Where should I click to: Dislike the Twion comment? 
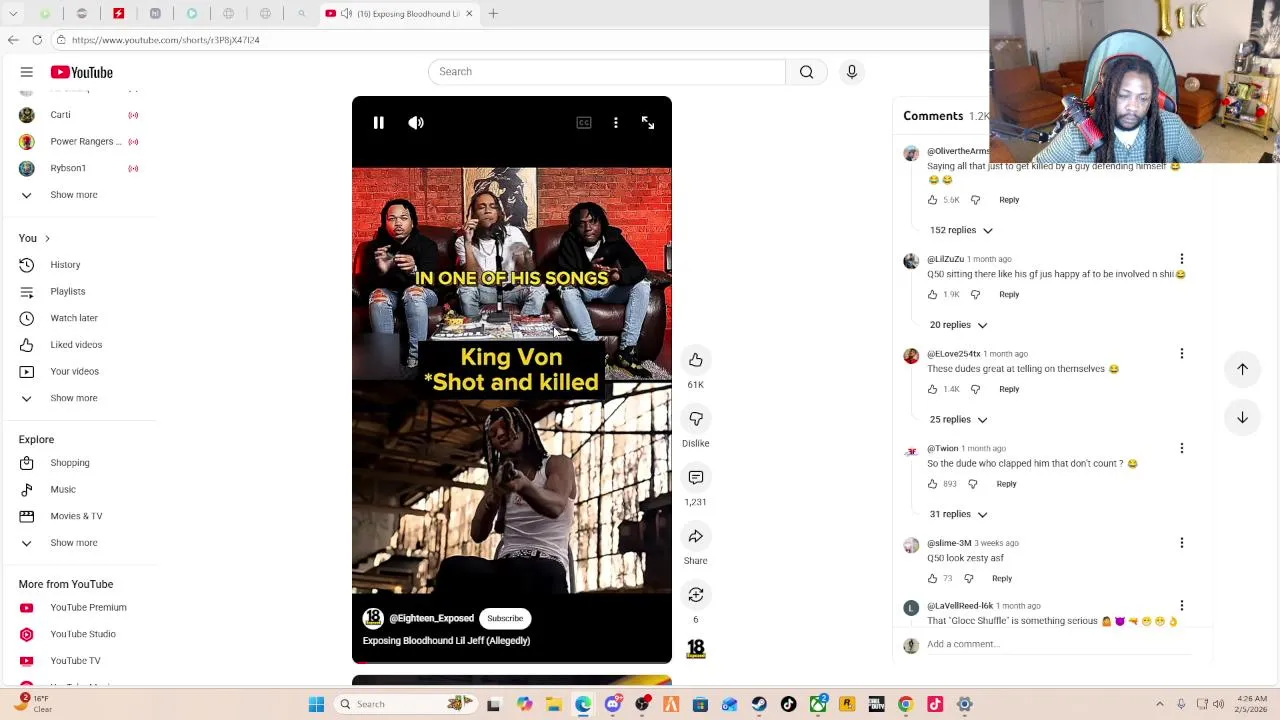[x=973, y=484]
